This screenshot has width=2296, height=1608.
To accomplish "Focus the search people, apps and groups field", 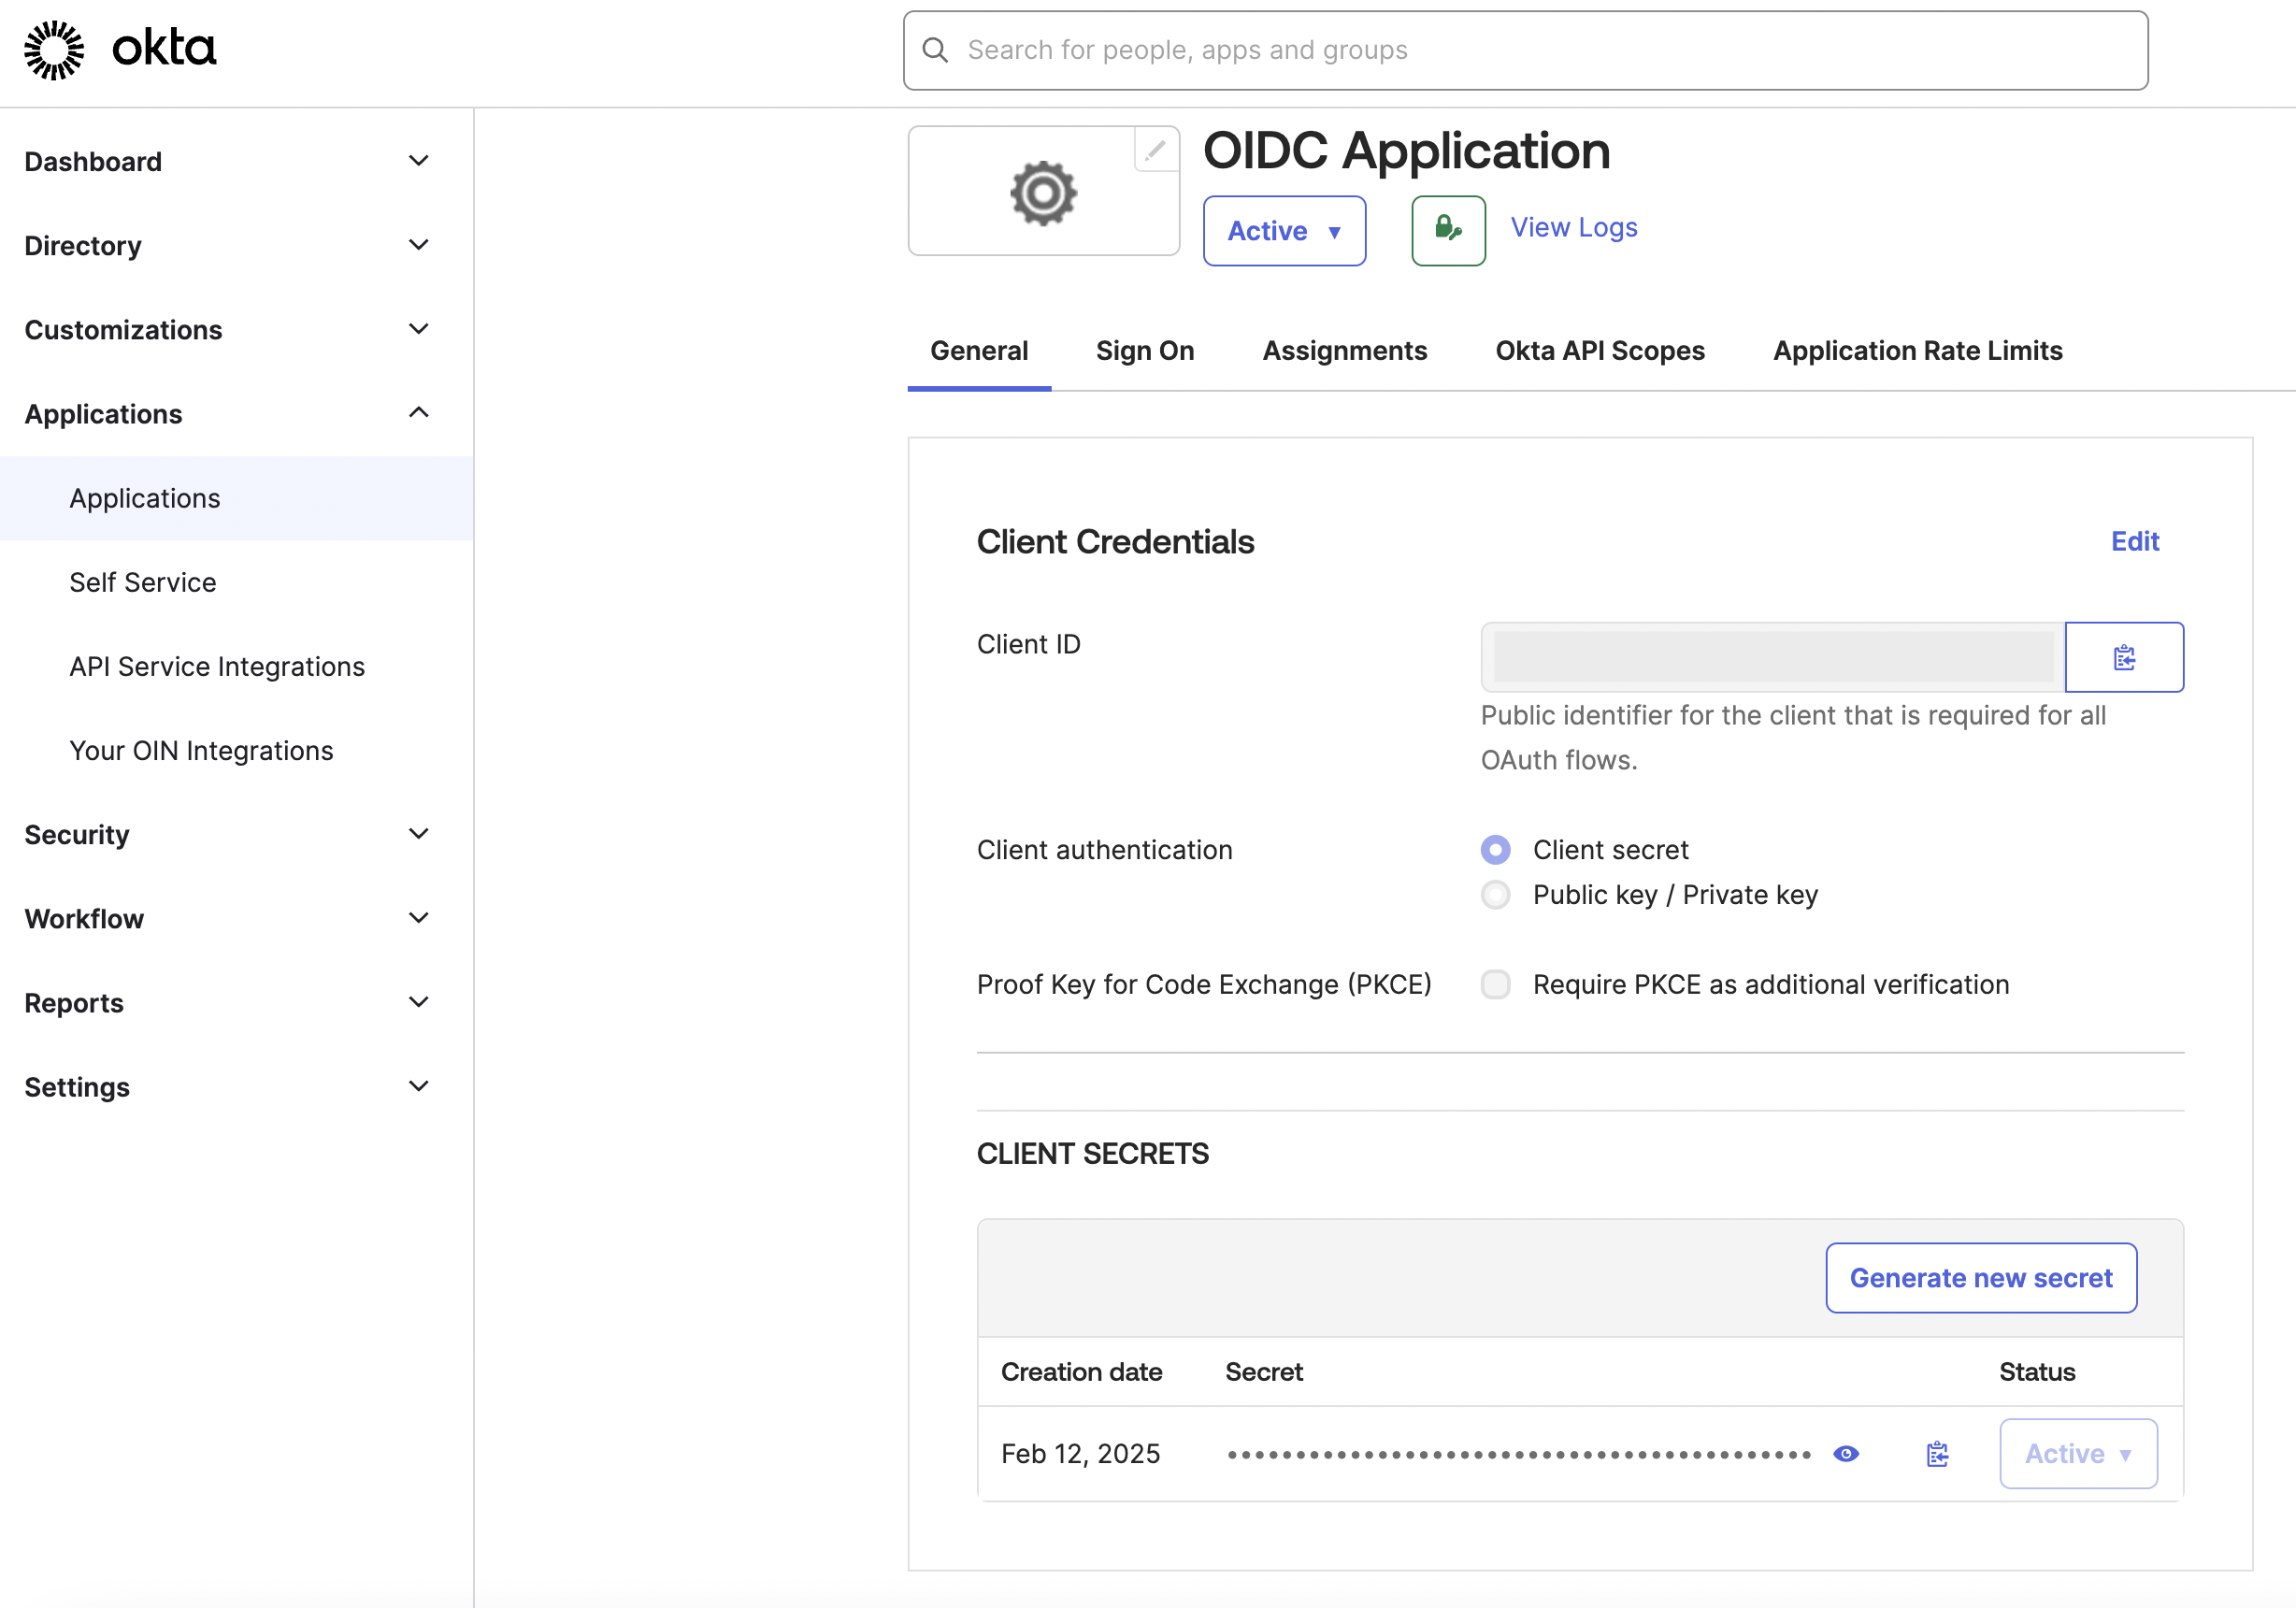I will pos(1525,50).
